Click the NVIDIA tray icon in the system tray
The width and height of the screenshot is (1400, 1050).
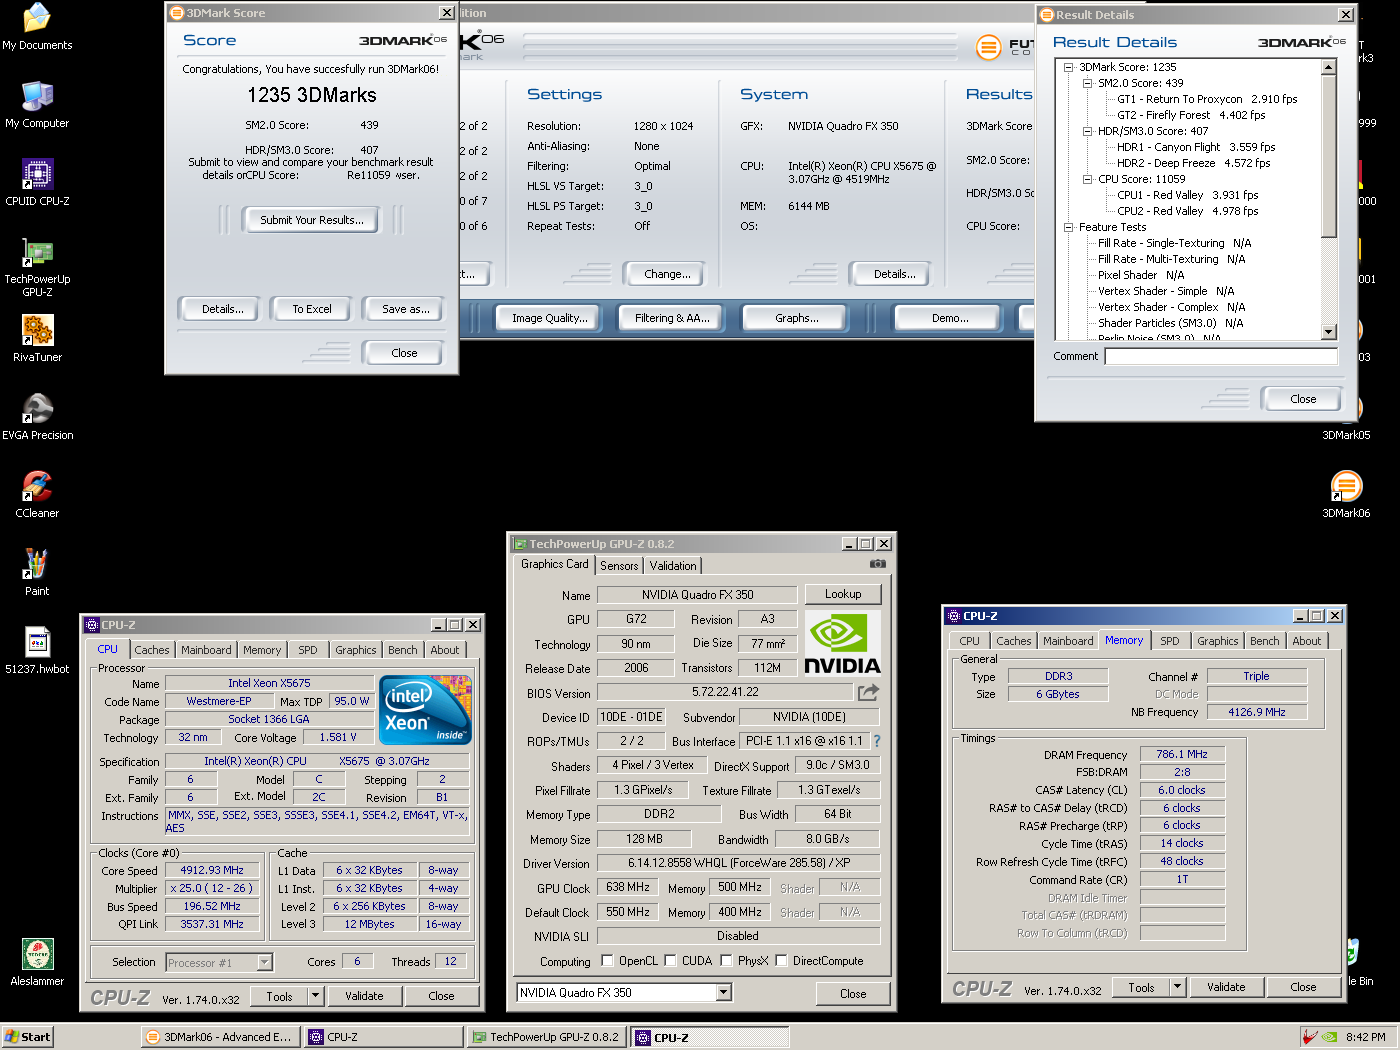(x=1329, y=1037)
